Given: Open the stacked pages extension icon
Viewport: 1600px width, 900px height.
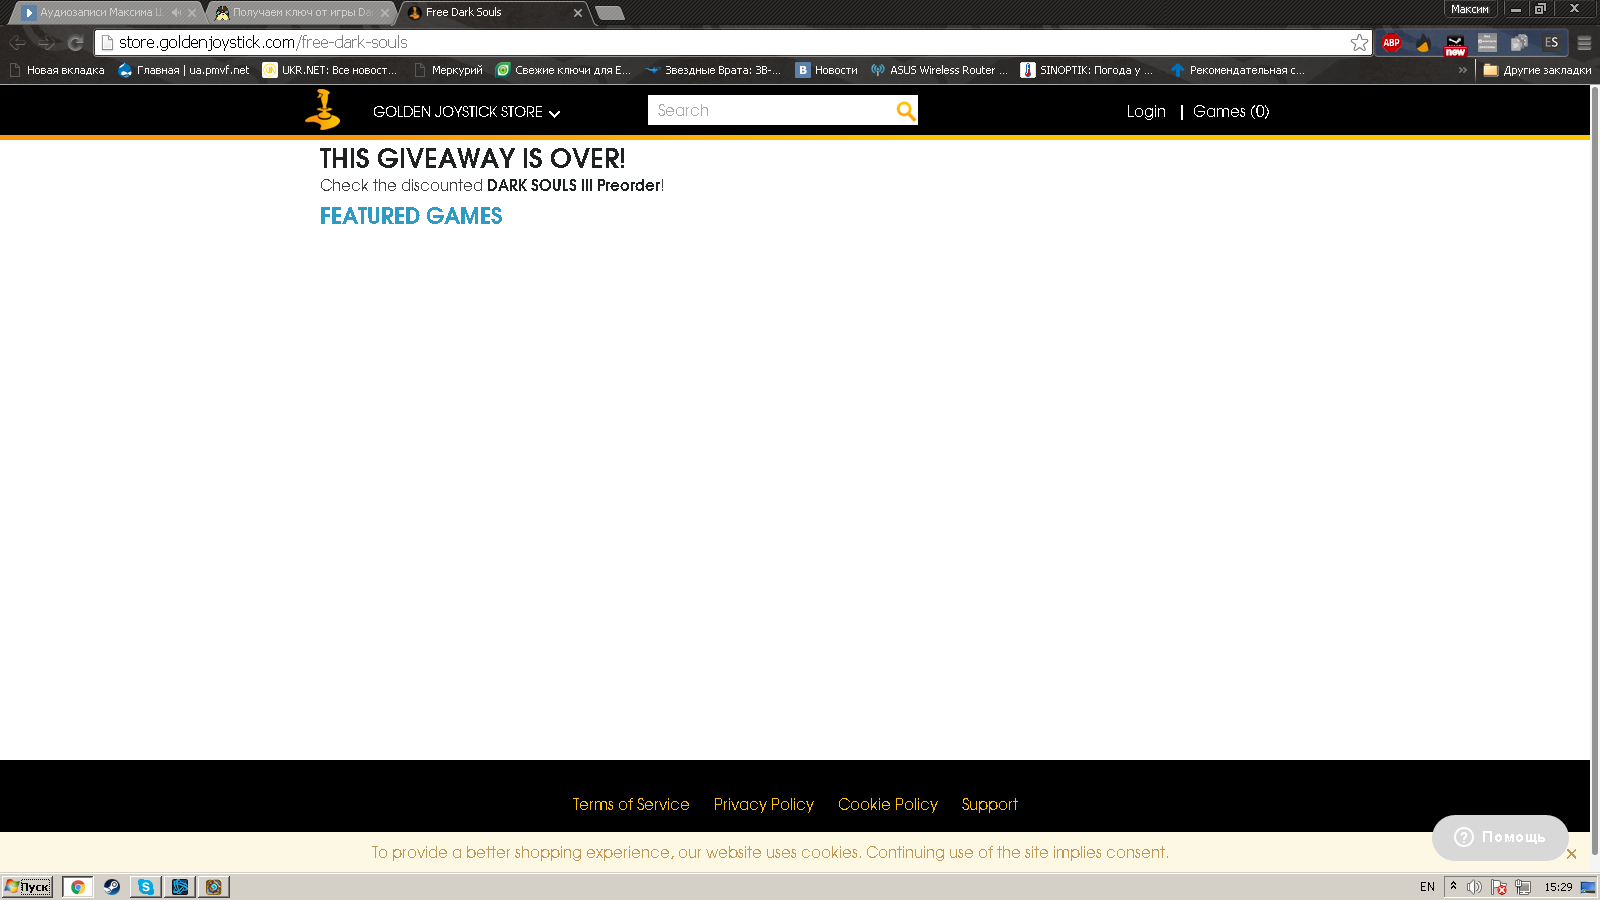Looking at the screenshot, I should pos(1519,42).
